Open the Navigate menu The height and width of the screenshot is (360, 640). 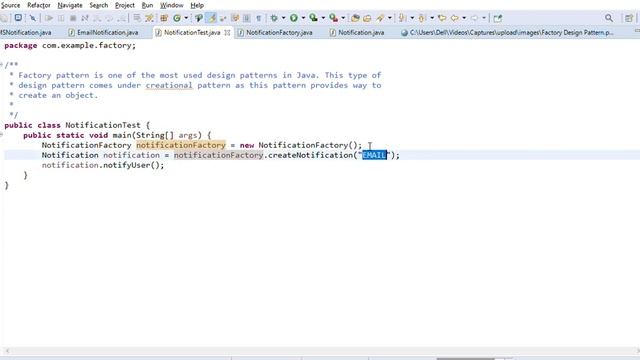pyautogui.click(x=70, y=5)
